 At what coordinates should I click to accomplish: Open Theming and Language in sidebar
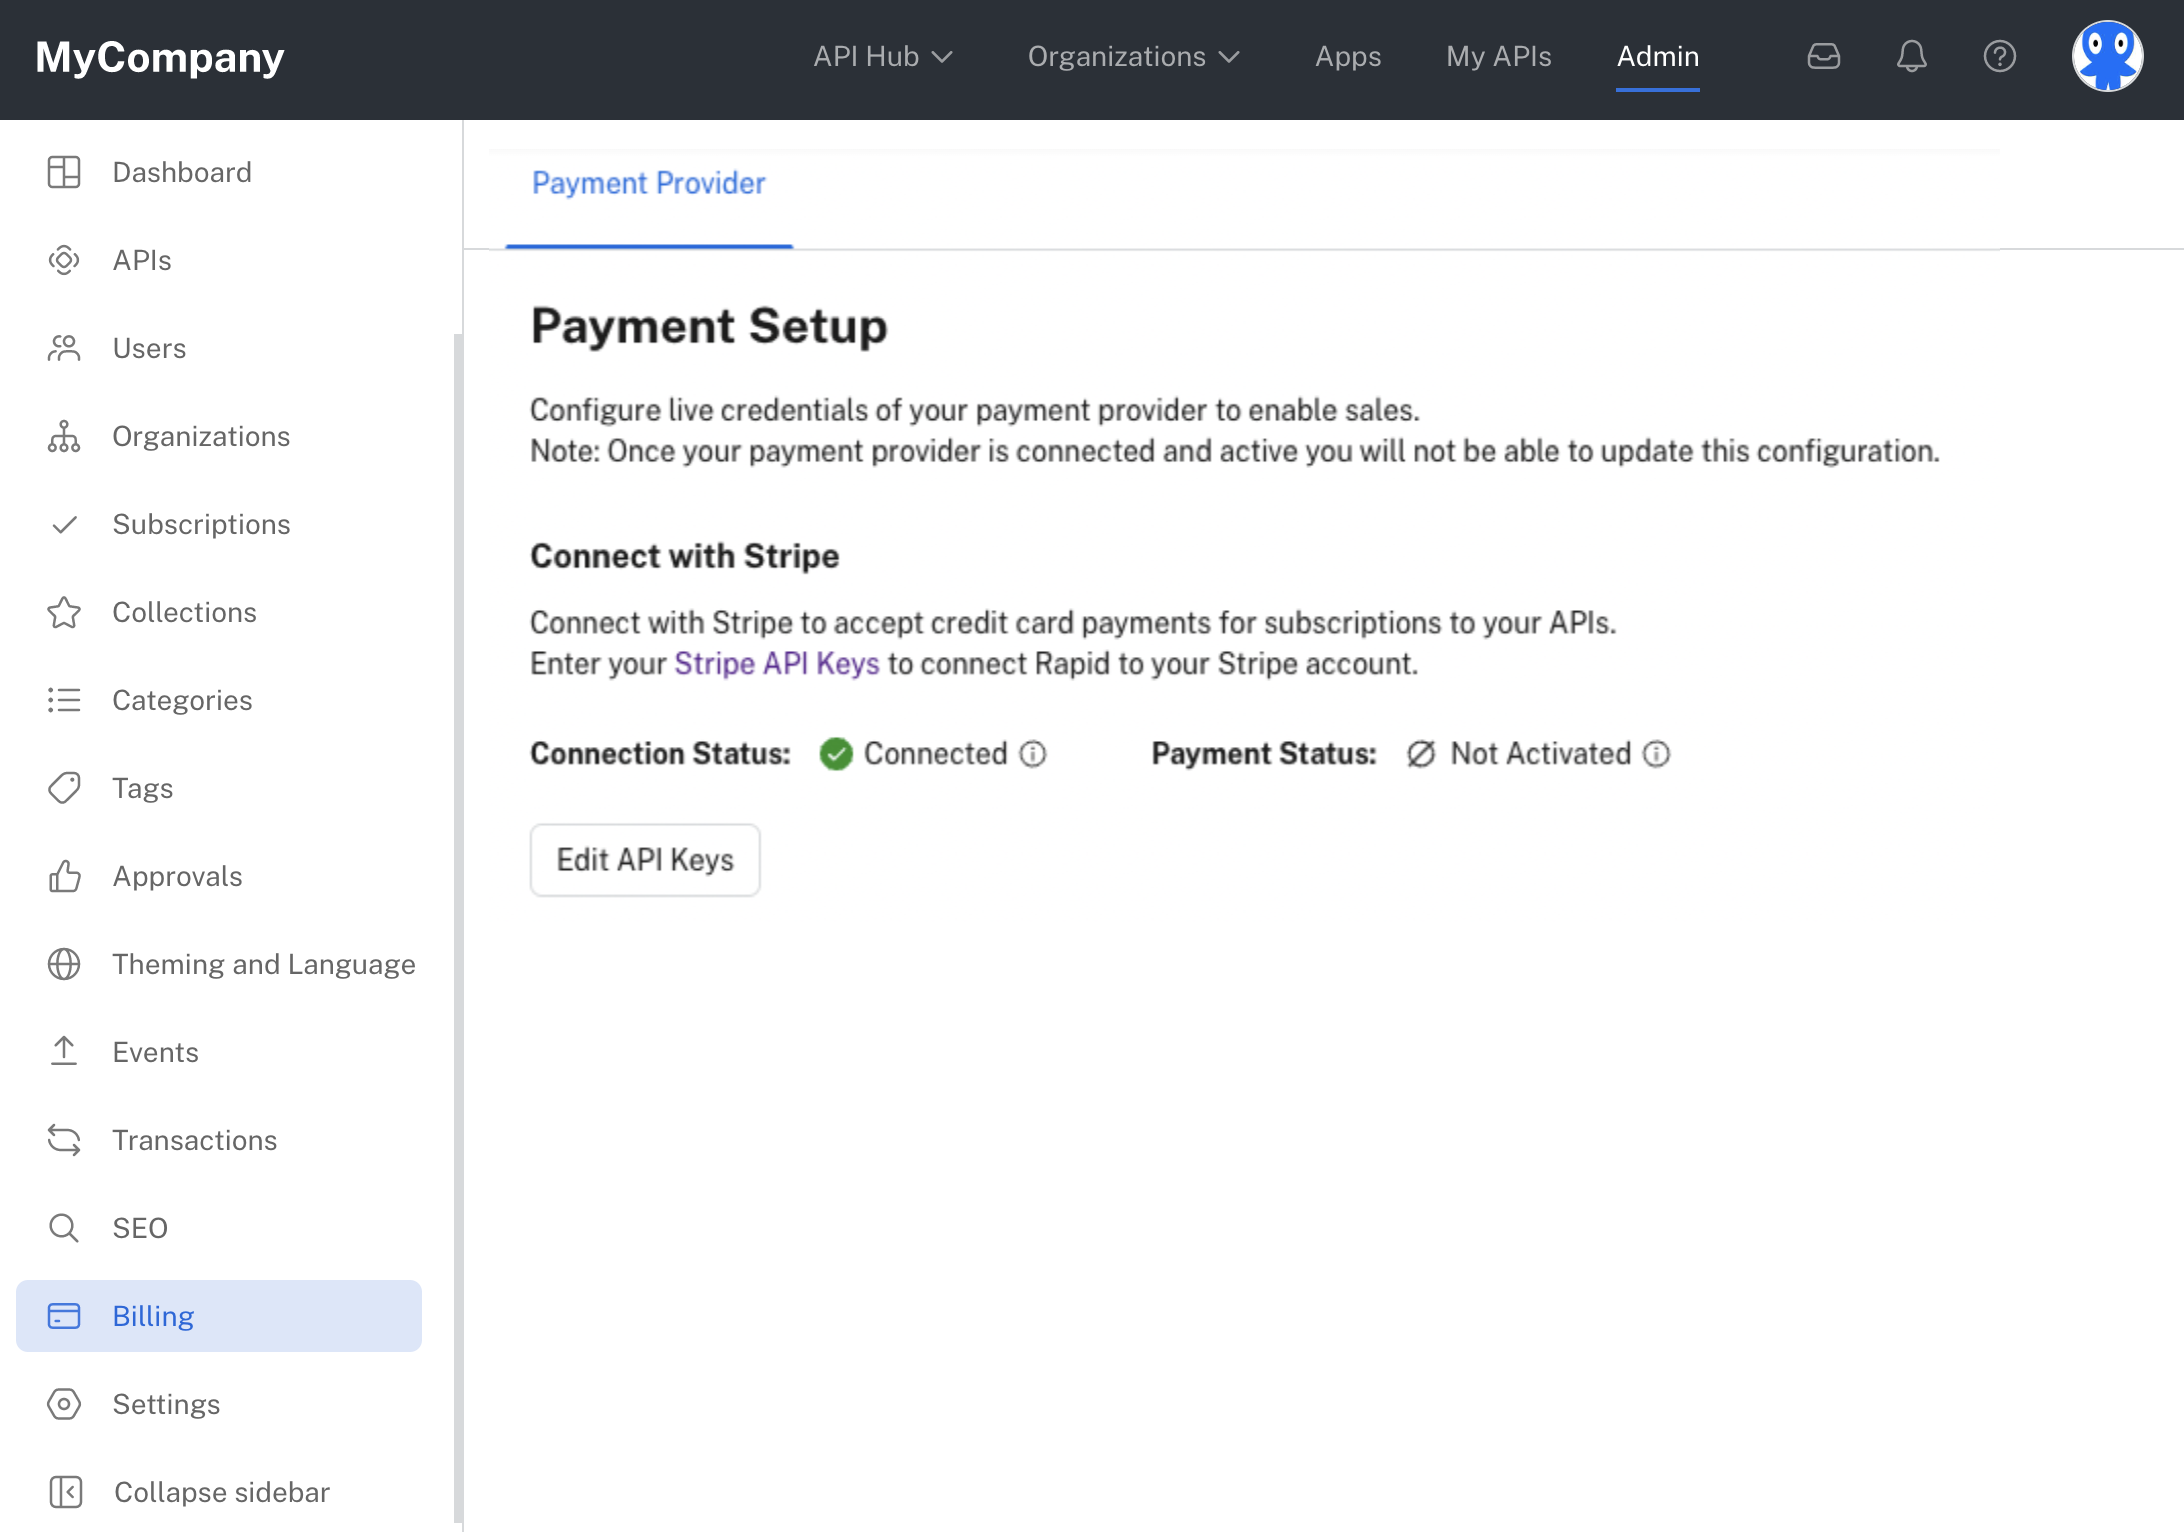coord(263,964)
